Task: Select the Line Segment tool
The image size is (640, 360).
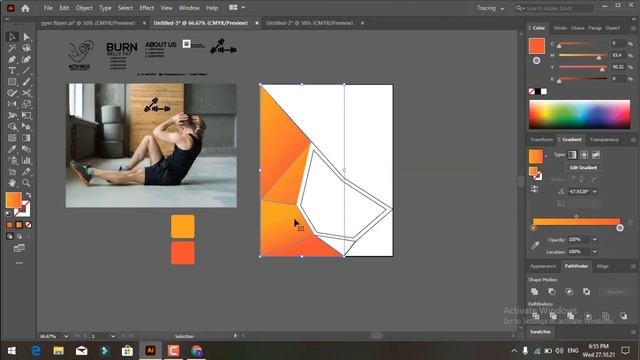Action: coord(27,71)
